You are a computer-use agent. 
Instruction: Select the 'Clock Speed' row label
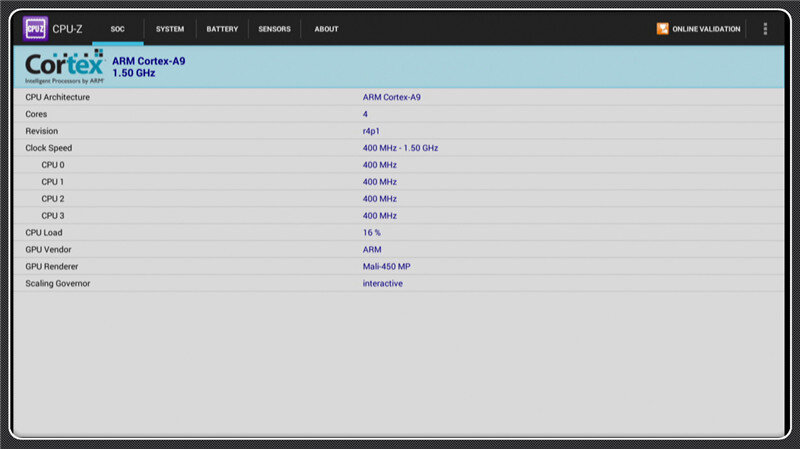[x=48, y=148]
